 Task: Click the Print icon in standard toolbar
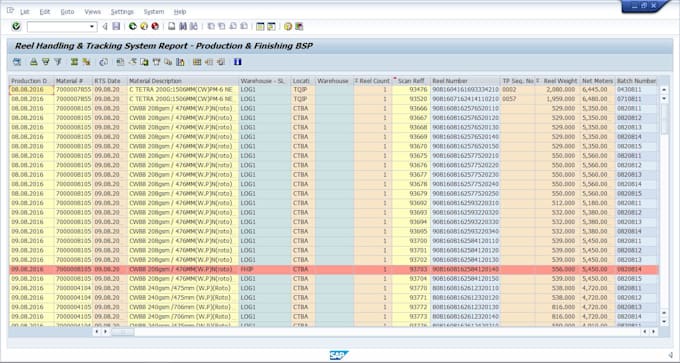[172, 26]
